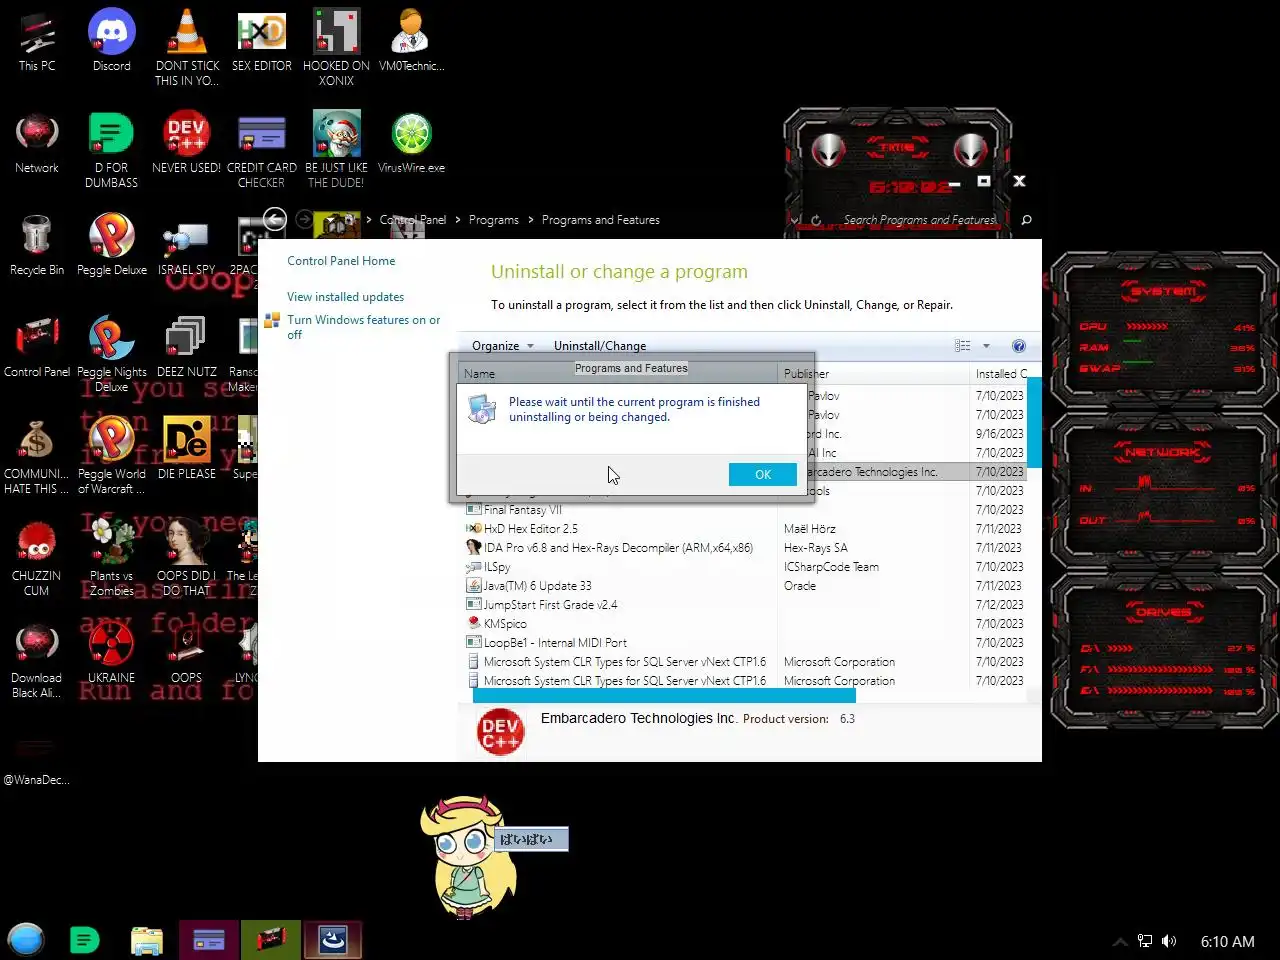Open File Explorer from the taskbar
This screenshot has width=1280, height=960.
click(147, 940)
